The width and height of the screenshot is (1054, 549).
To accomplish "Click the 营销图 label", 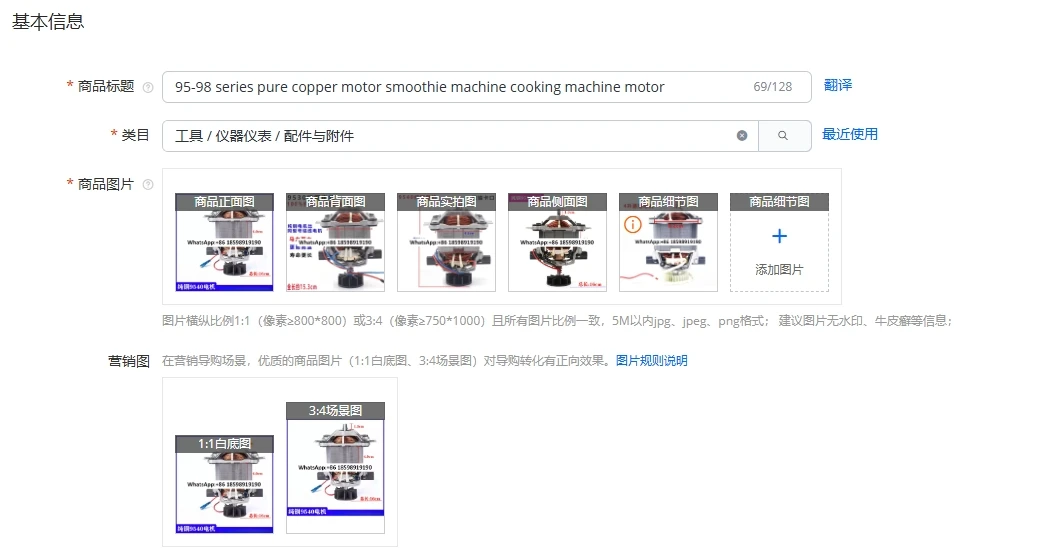I will click(128, 362).
